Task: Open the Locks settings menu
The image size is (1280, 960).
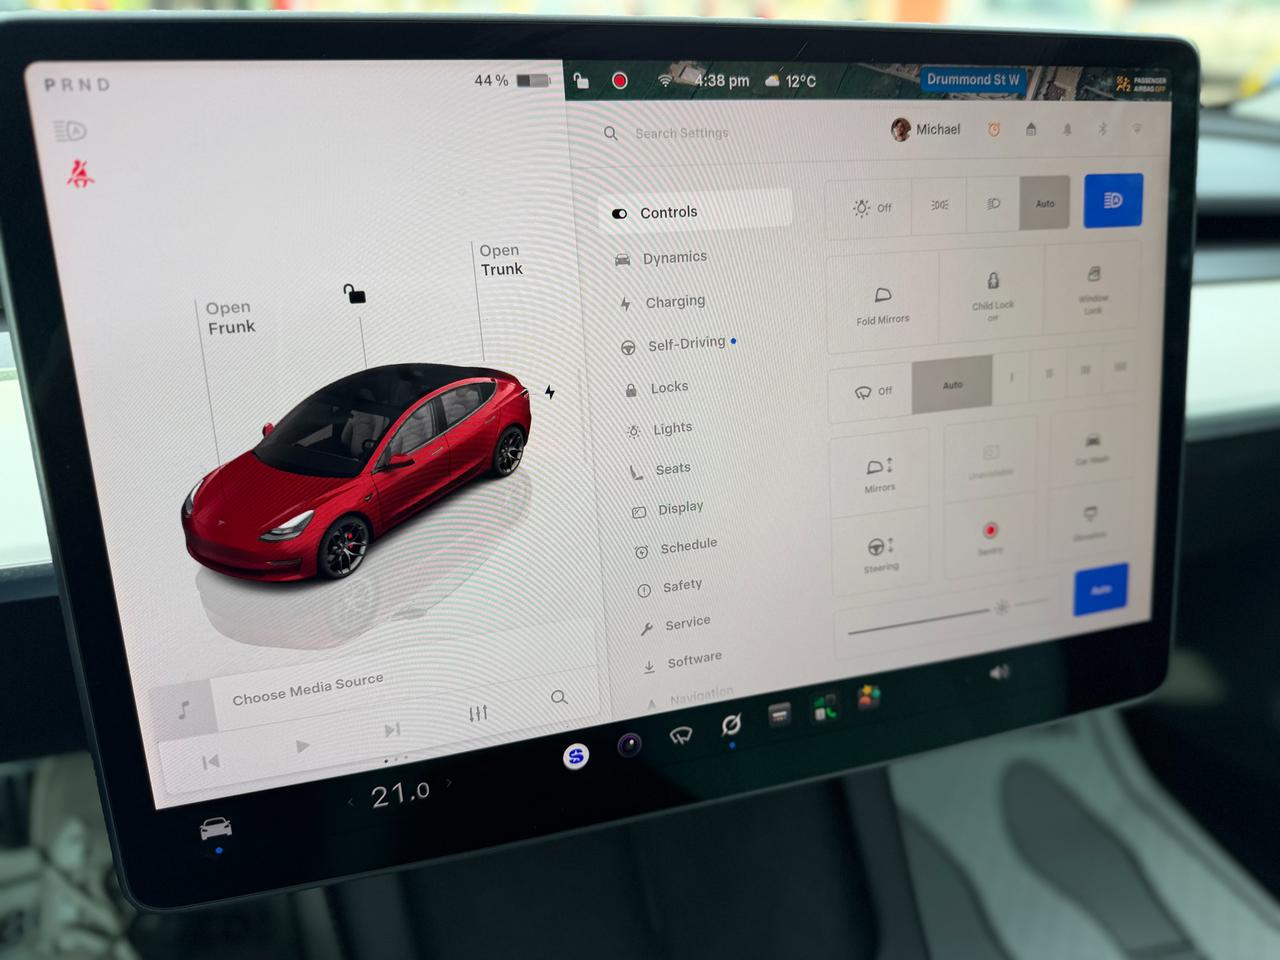Action: [x=657, y=388]
